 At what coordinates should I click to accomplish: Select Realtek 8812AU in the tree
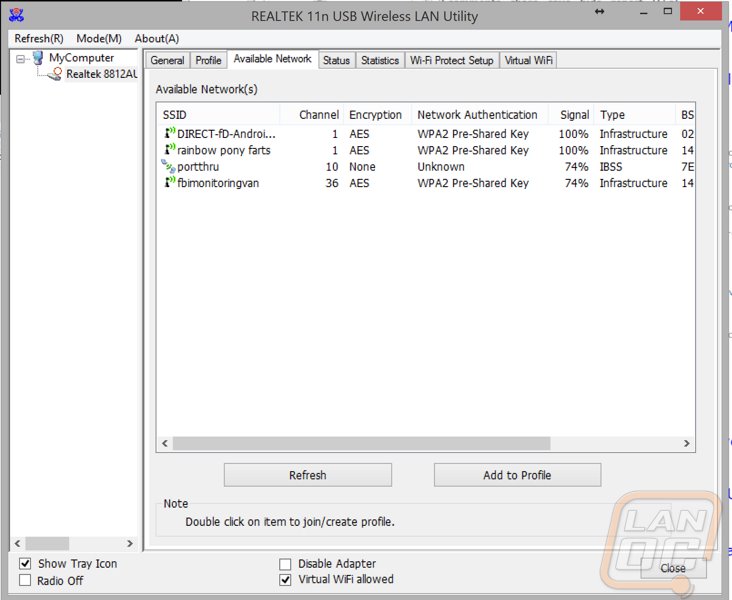(101, 74)
